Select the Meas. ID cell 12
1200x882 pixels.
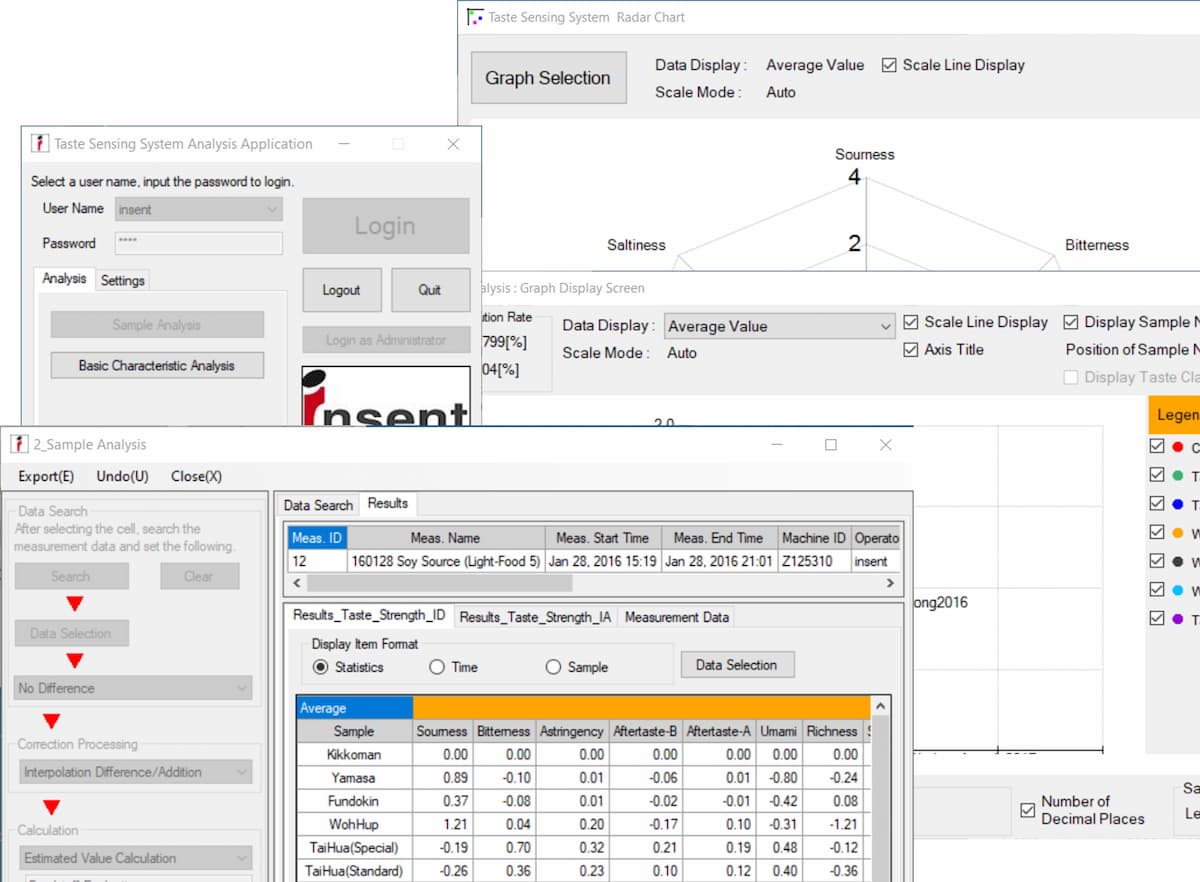(x=317, y=561)
